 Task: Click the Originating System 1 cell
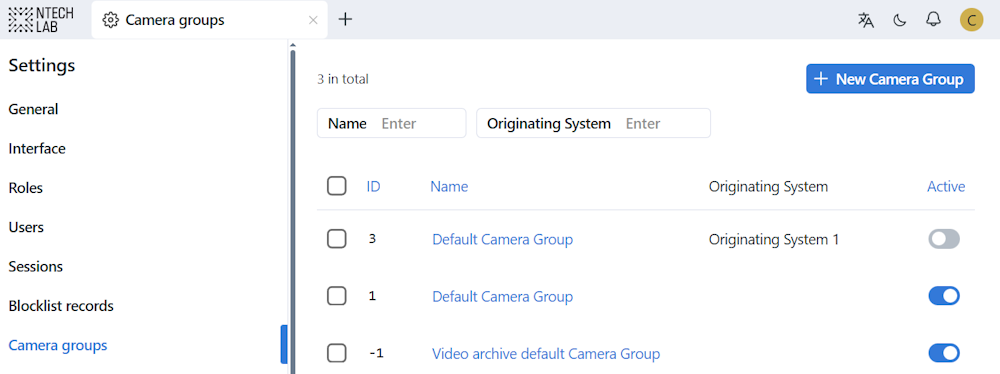(774, 239)
